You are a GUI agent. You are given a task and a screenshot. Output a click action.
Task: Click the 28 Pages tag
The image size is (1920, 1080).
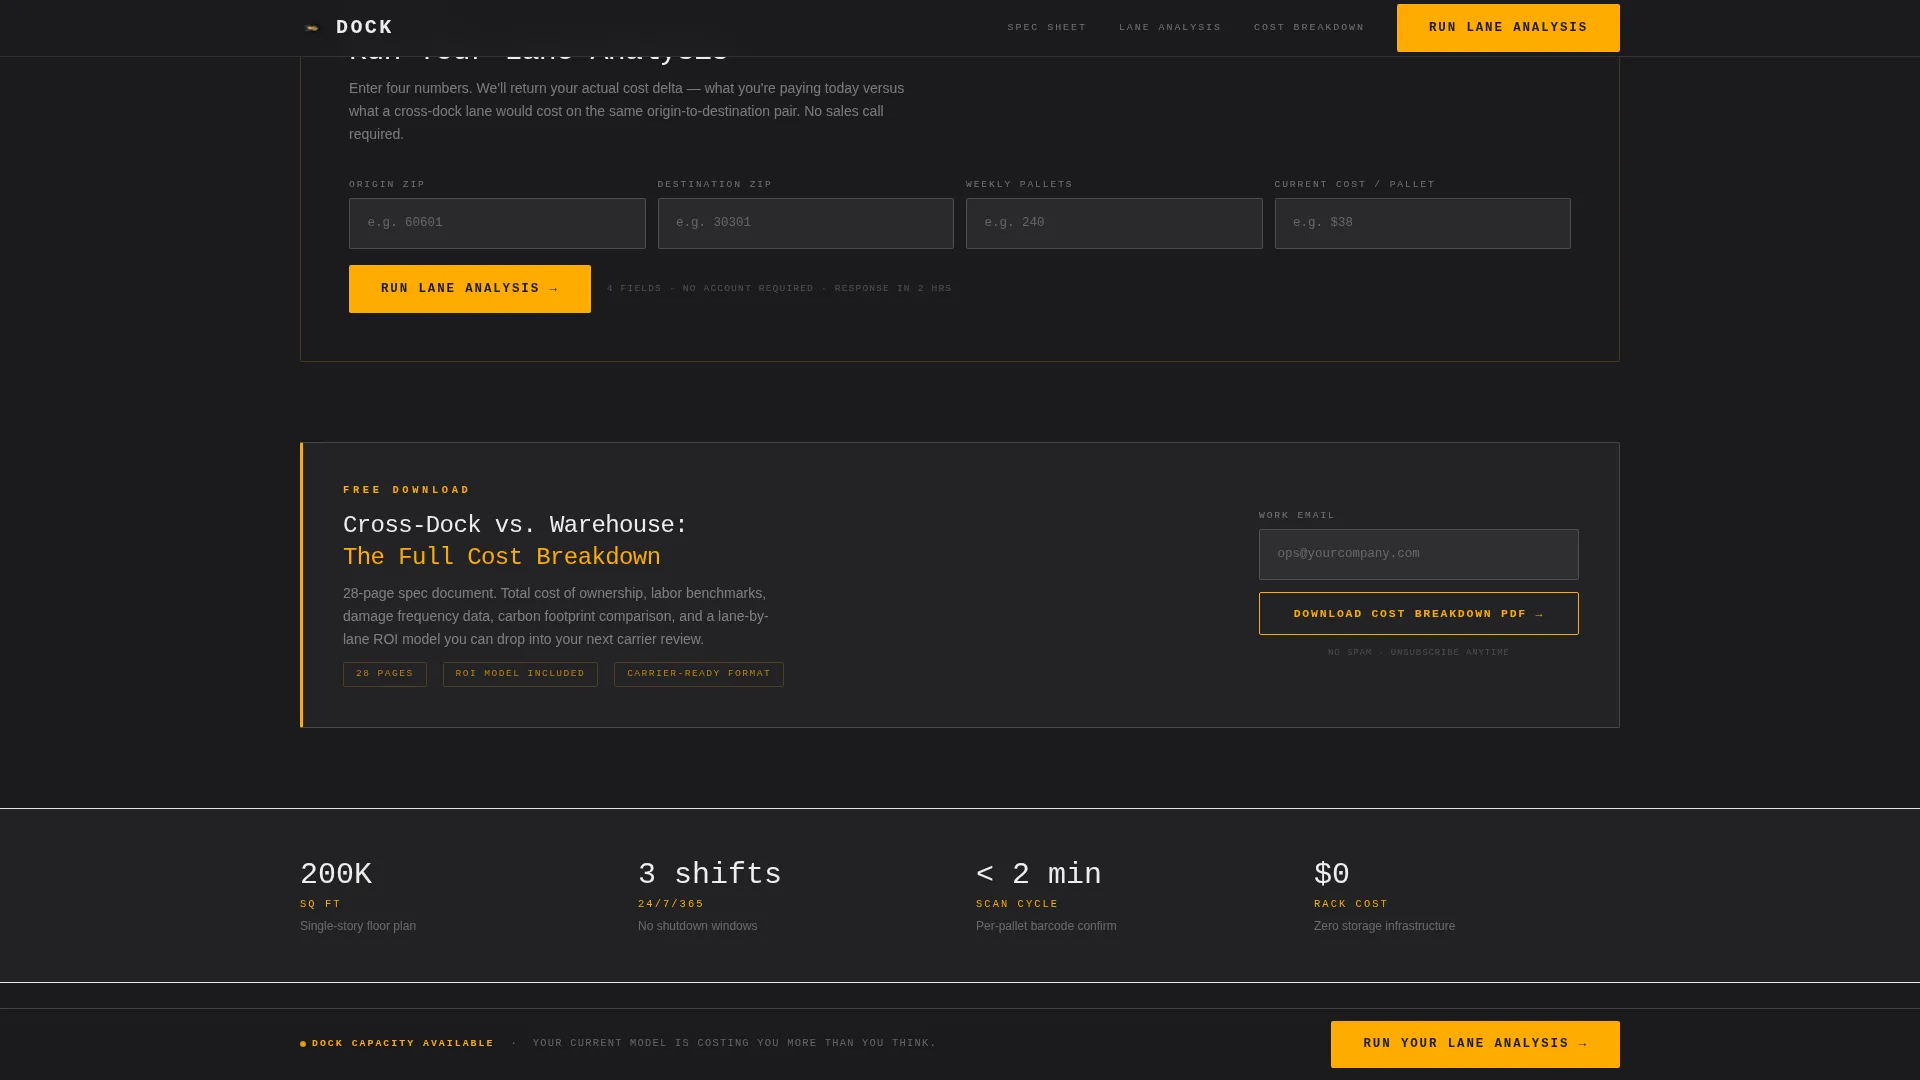385,674
